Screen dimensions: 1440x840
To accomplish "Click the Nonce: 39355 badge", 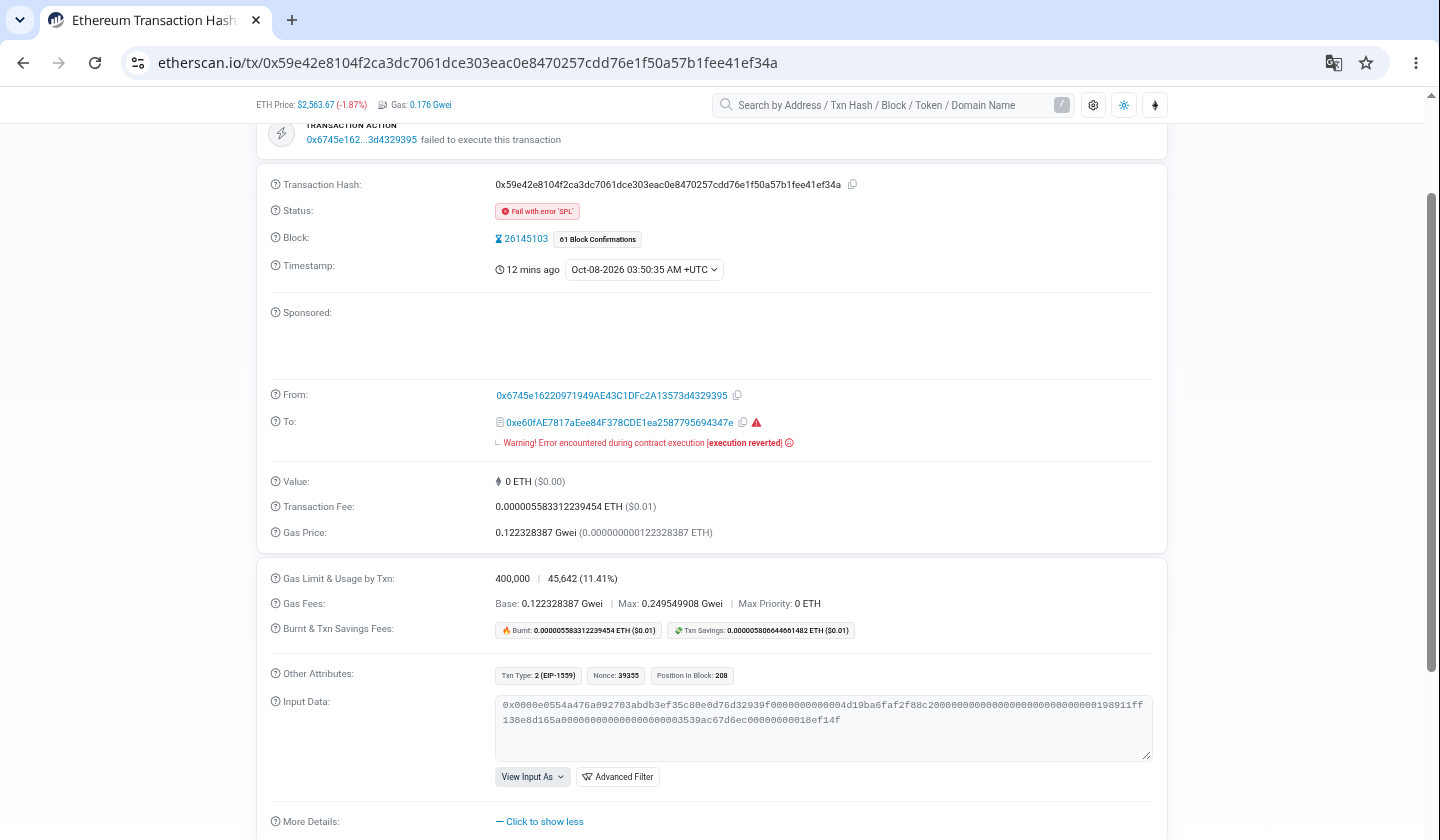I will click(616, 676).
